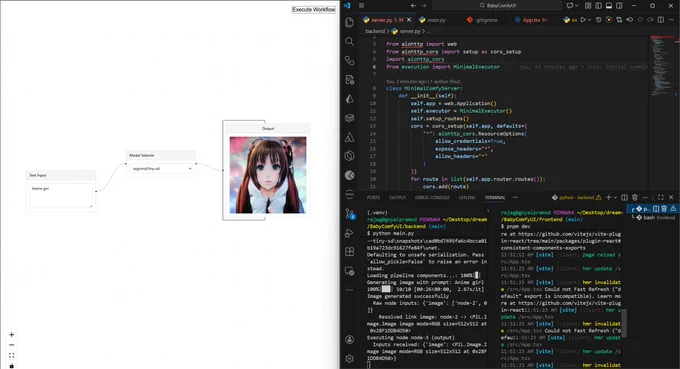Go forward in editor navigation

click(x=424, y=6)
